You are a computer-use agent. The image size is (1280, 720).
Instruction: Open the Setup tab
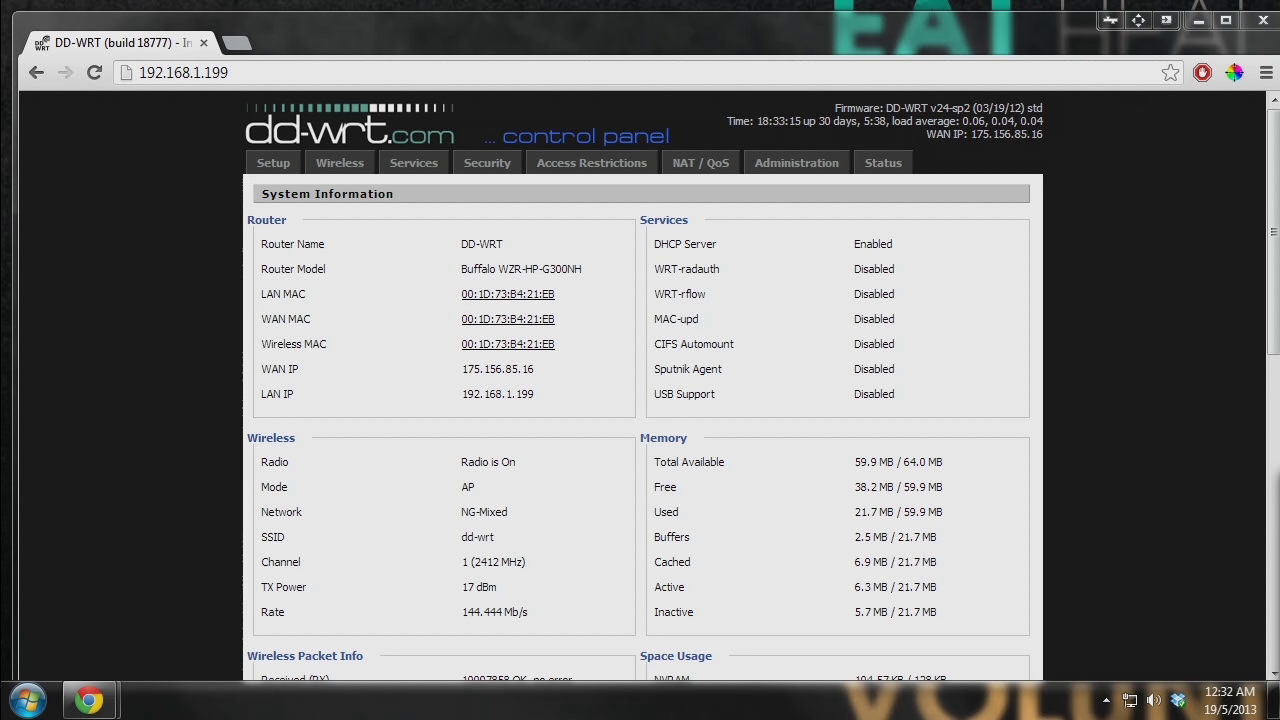273,163
